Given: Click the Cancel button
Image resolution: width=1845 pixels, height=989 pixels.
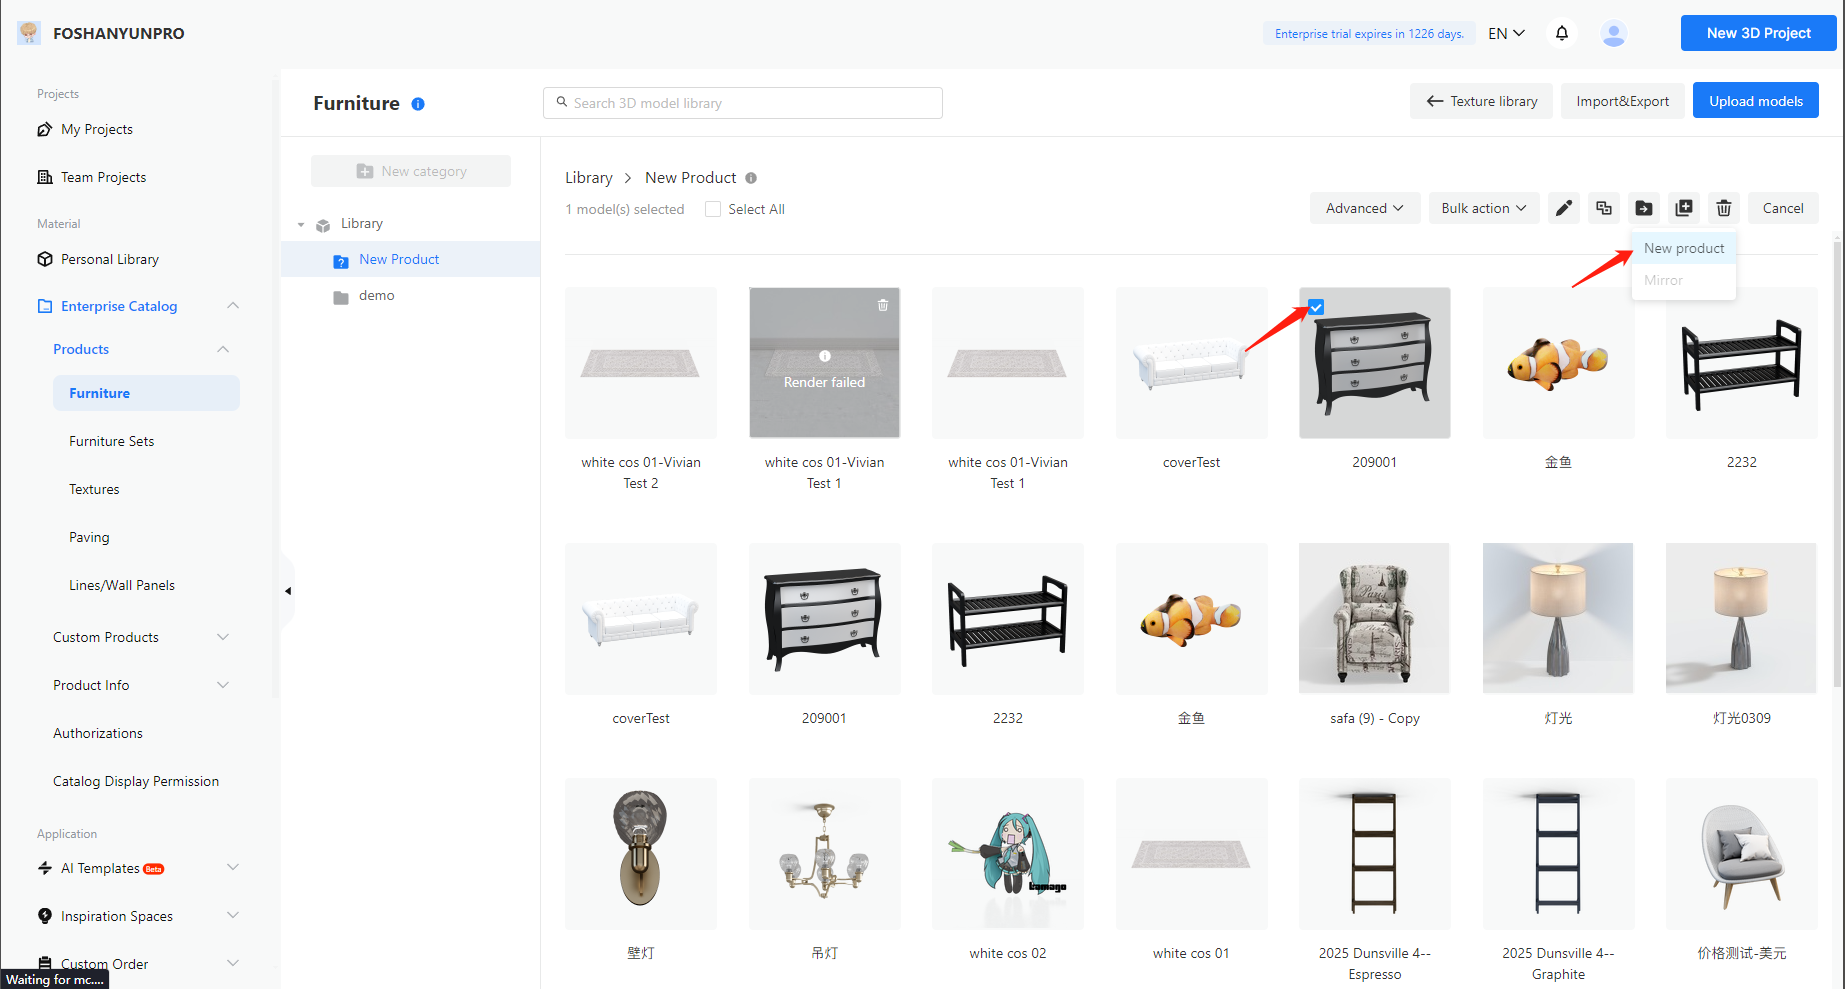Looking at the screenshot, I should click(x=1783, y=208).
